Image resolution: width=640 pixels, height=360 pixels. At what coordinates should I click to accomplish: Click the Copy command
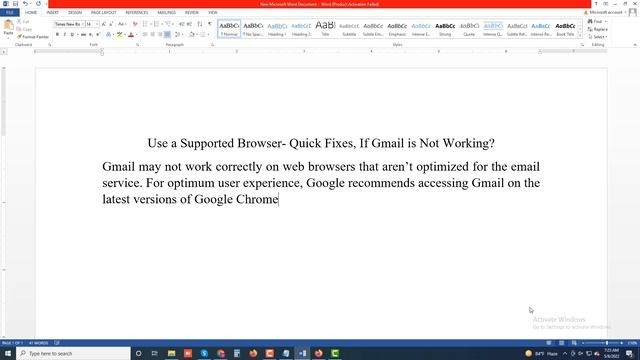pos(24,29)
